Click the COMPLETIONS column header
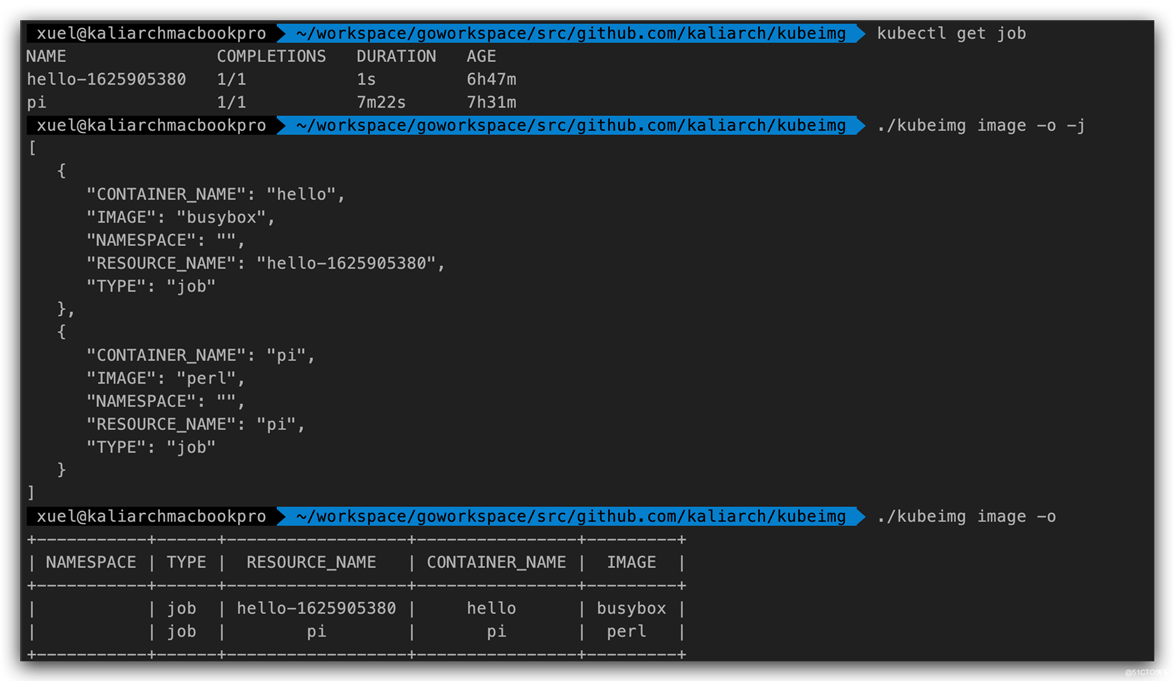Screen dimensions: 1174x681 pos(271,56)
